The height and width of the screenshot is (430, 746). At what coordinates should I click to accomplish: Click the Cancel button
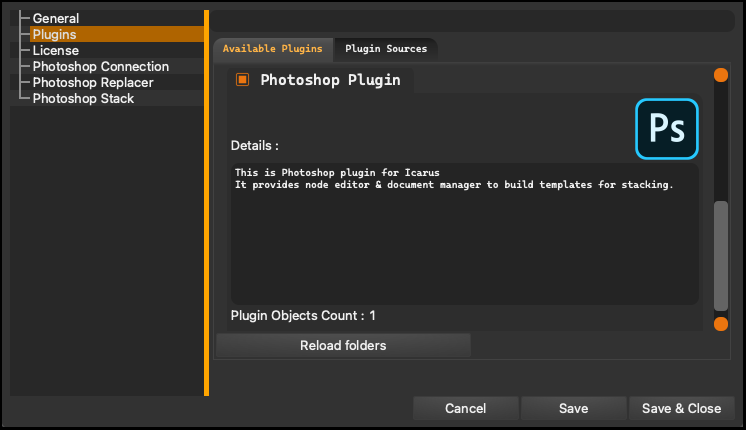pyautogui.click(x=465, y=408)
